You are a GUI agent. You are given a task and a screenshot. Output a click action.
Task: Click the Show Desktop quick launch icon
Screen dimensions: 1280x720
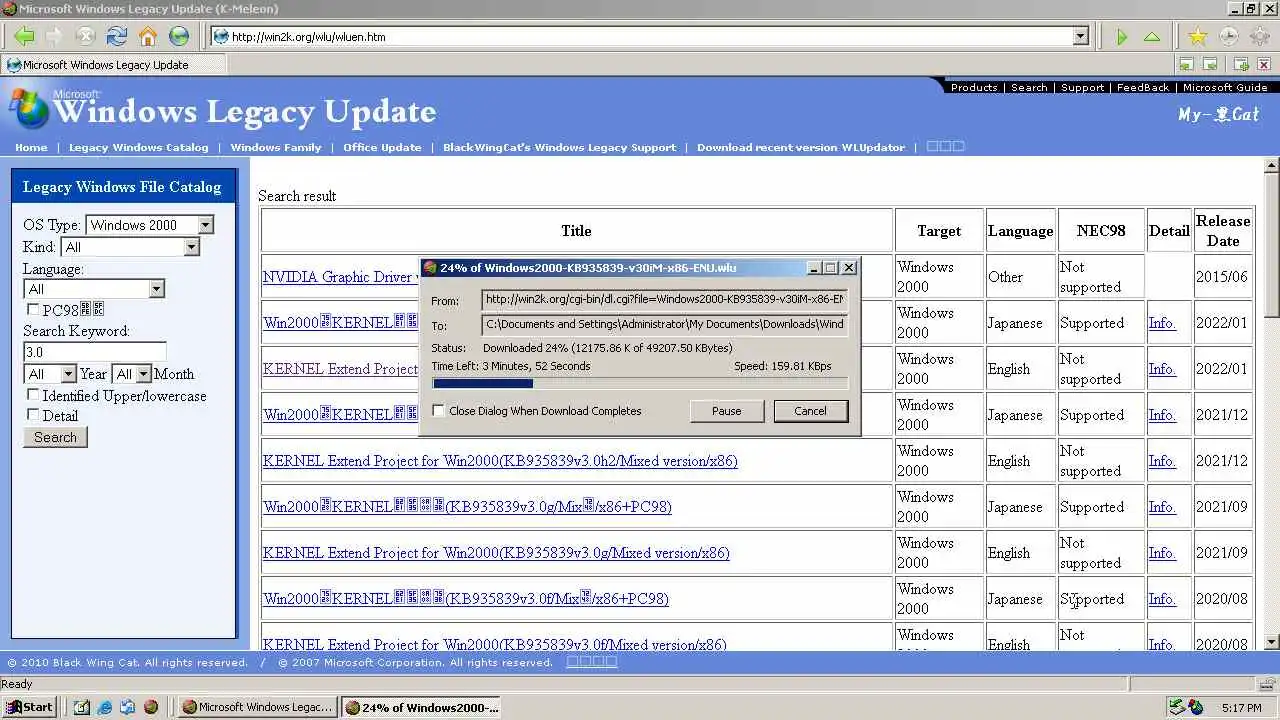(82, 707)
